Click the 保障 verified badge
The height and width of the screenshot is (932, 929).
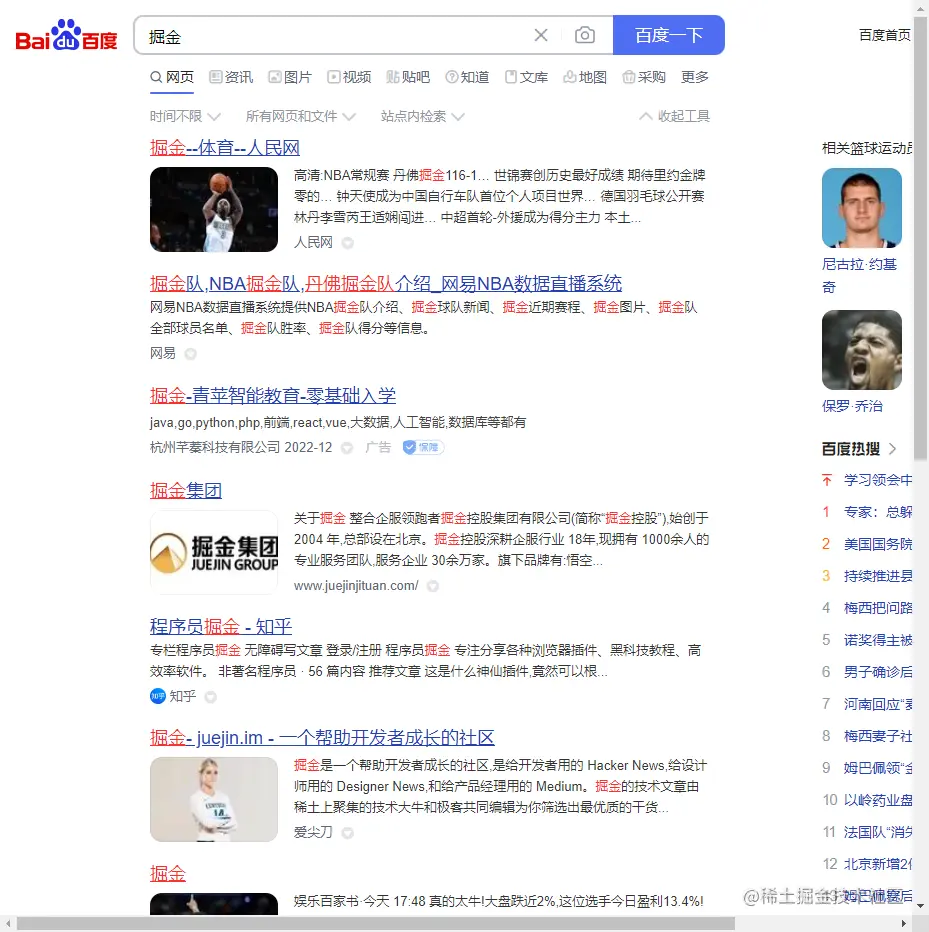coord(423,447)
